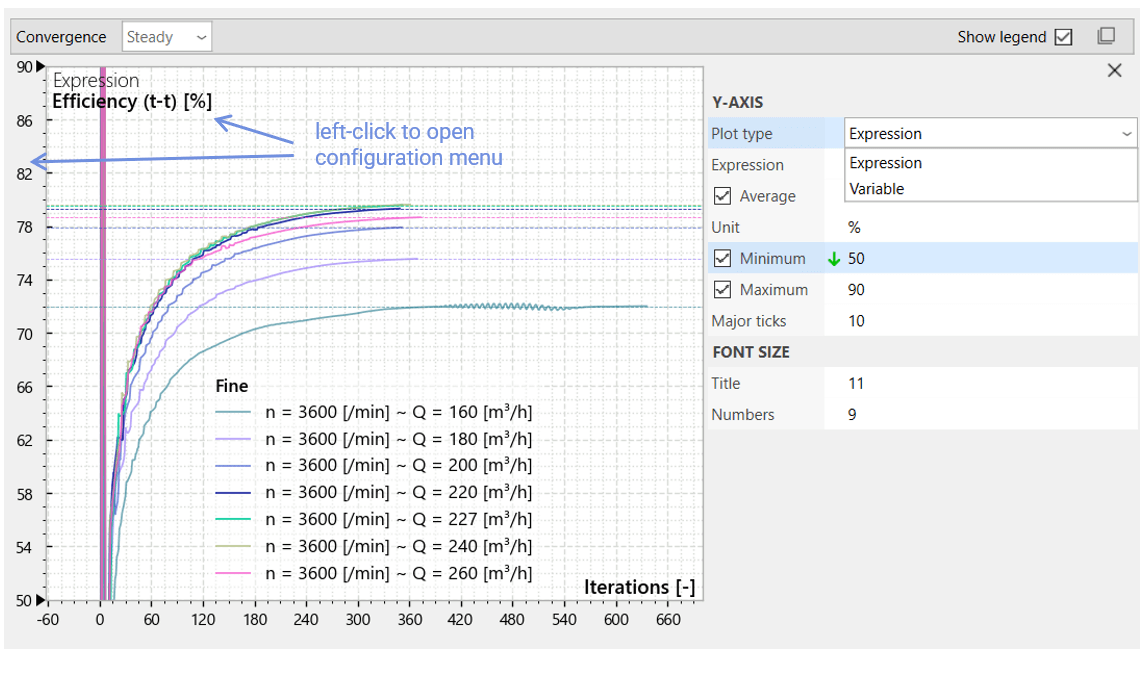Image resolution: width=1143 pixels, height=686 pixels.
Task: Click the bottom y-axis limit marker at 50
Action: coord(41,600)
